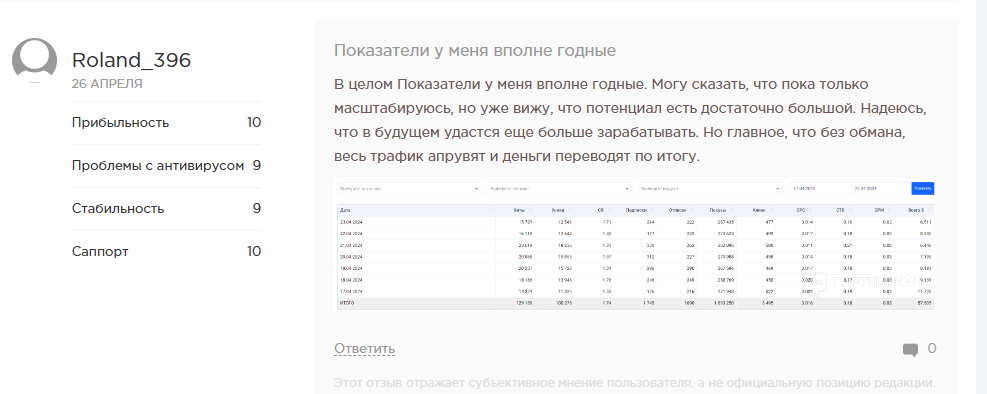
Task: Expand the first filter dropdown above the table
Action: pos(409,189)
